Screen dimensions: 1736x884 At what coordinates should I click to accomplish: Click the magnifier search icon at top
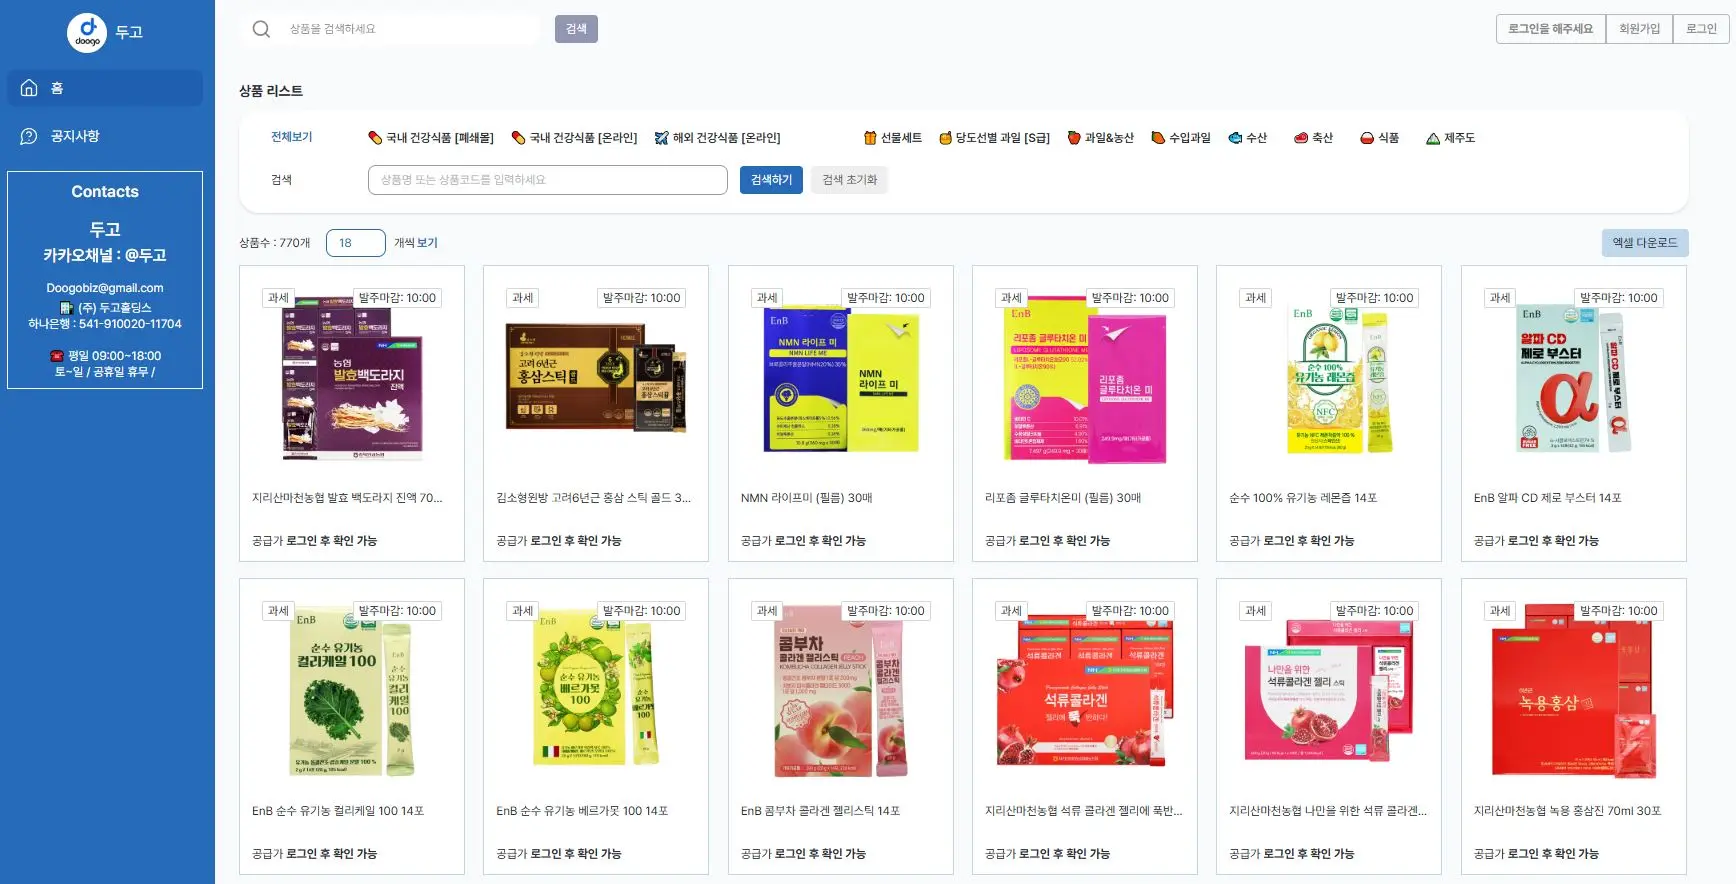pos(261,29)
